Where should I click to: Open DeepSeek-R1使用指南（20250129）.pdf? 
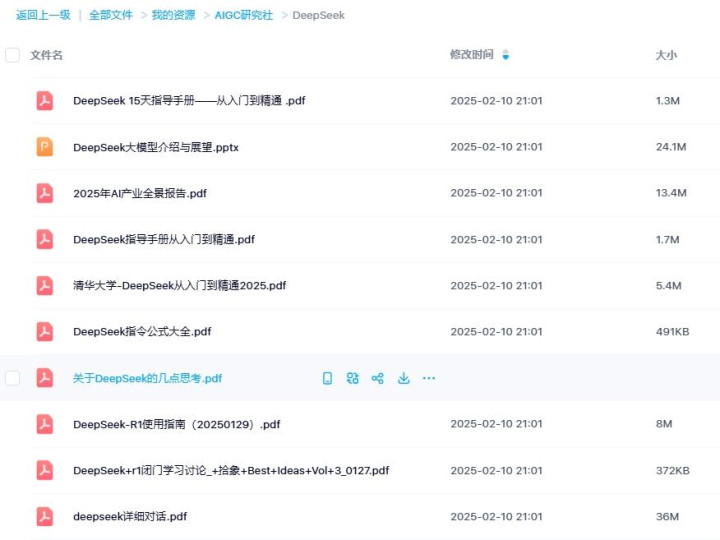177,424
